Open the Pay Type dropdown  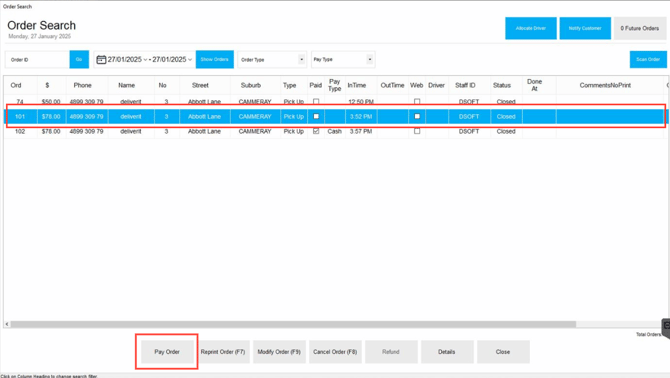(x=343, y=59)
